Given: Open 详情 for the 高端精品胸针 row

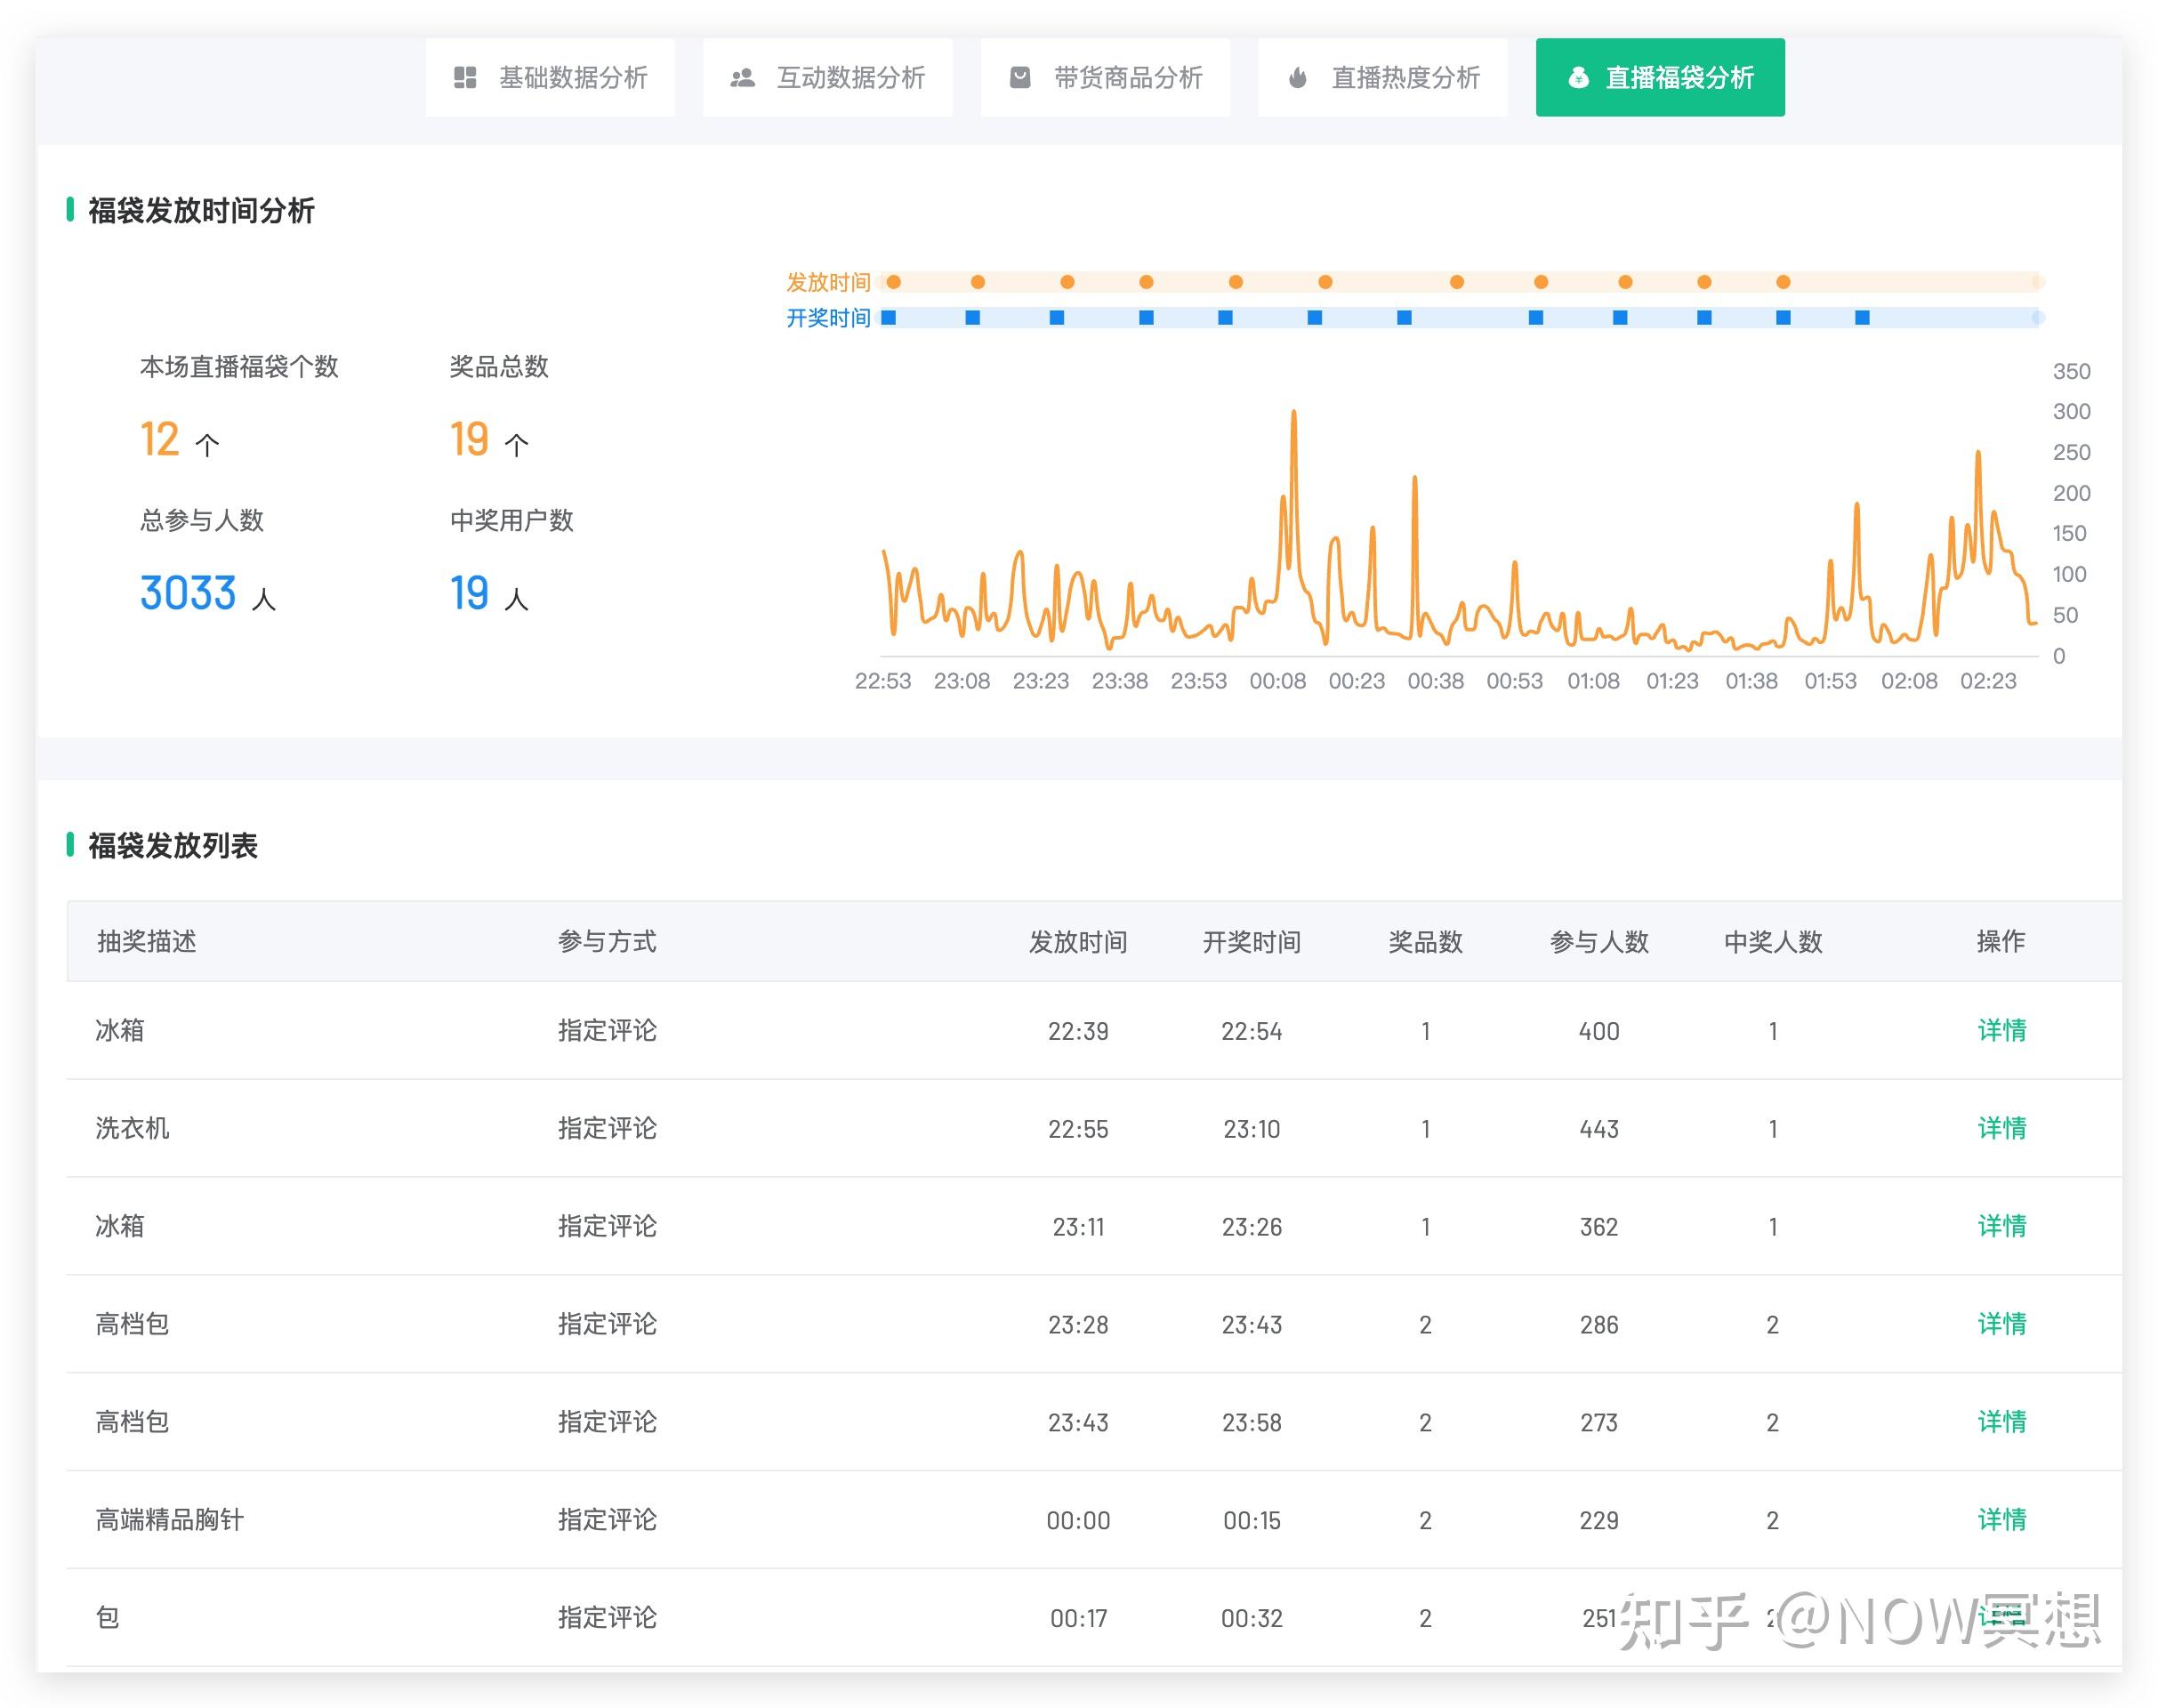Looking at the screenshot, I should click(2001, 1521).
